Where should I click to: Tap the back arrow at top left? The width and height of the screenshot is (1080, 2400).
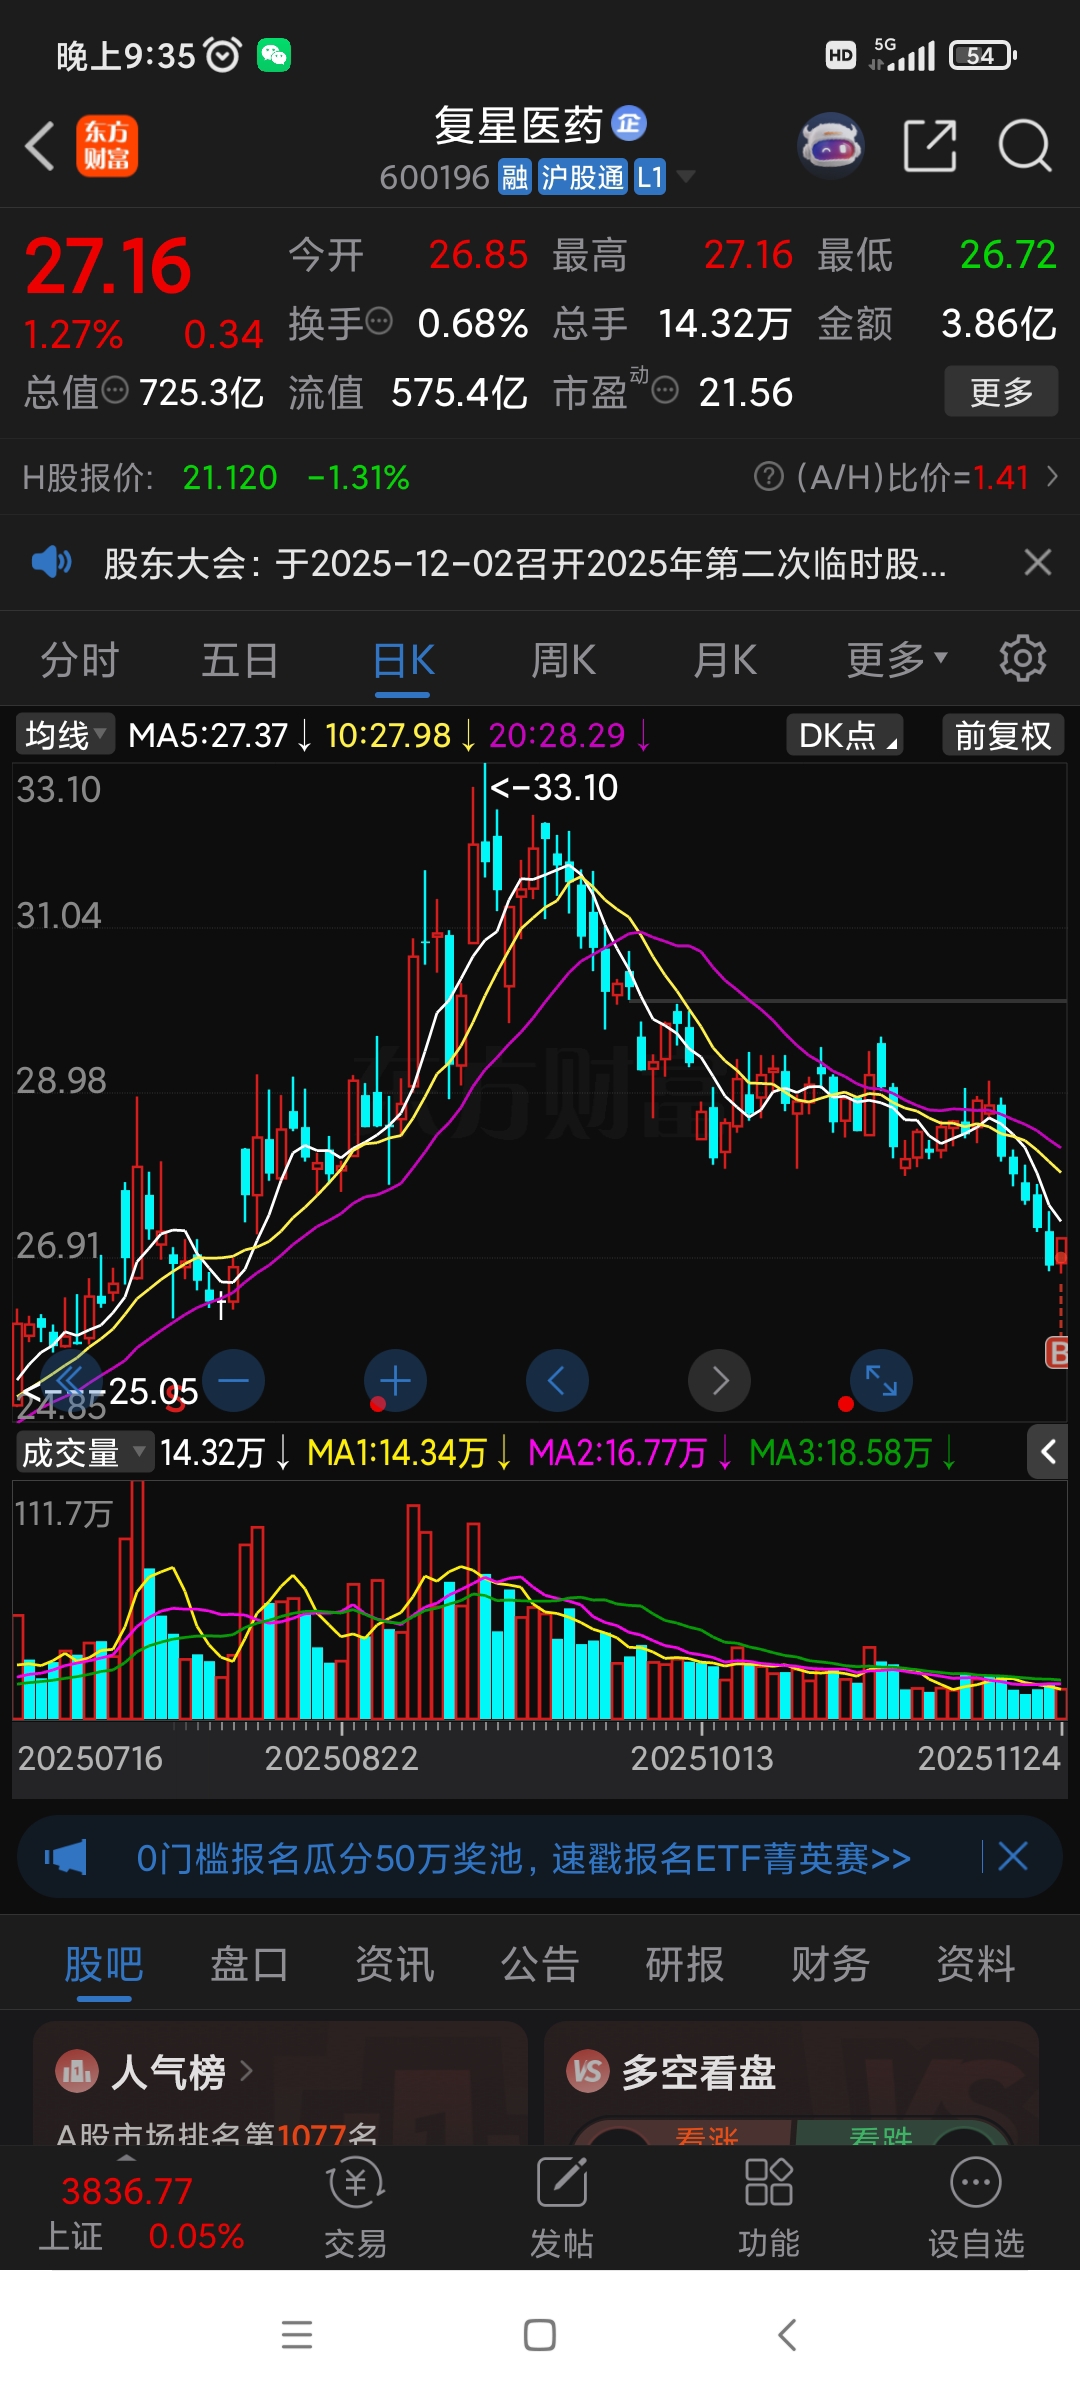tap(40, 147)
